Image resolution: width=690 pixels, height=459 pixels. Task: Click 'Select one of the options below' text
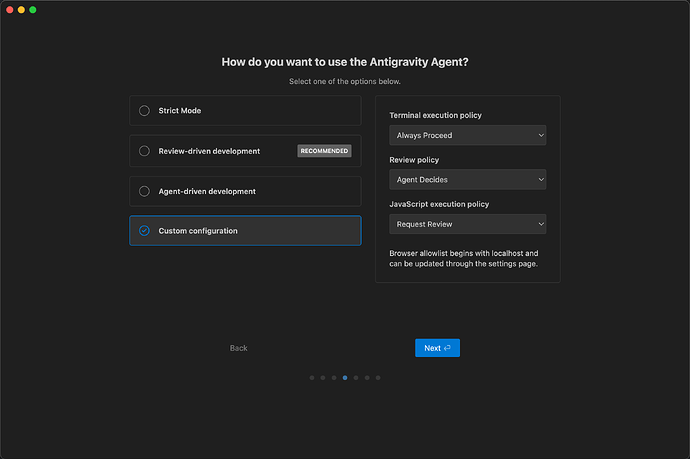(345, 81)
